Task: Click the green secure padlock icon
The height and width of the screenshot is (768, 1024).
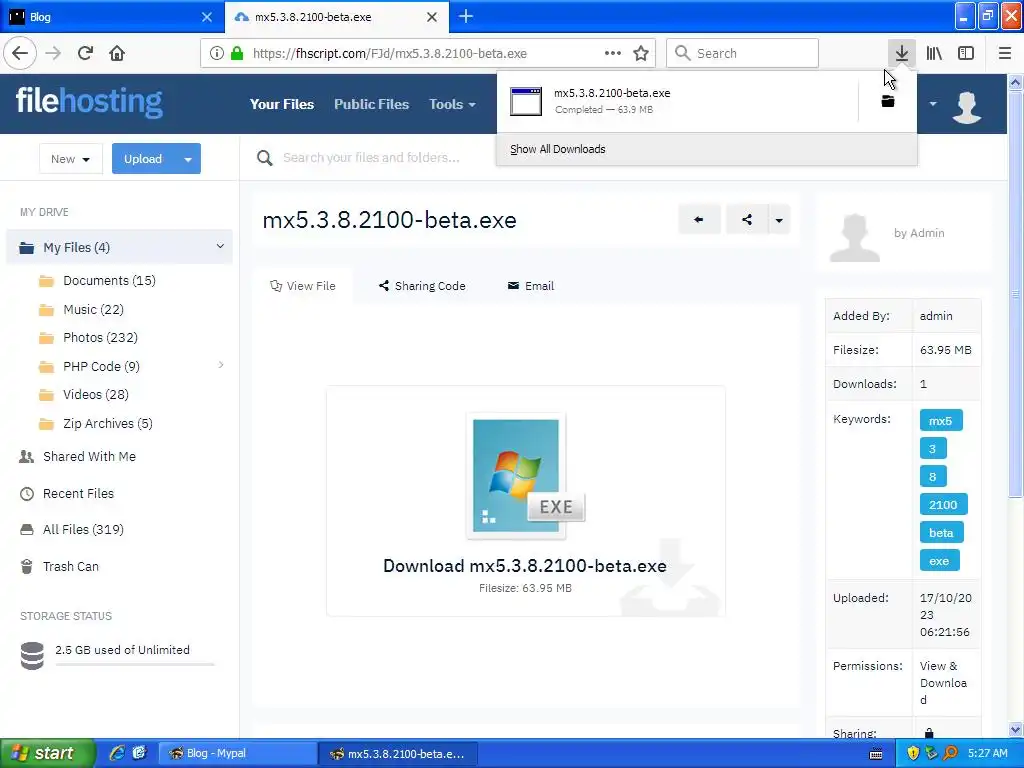Action: point(237,53)
